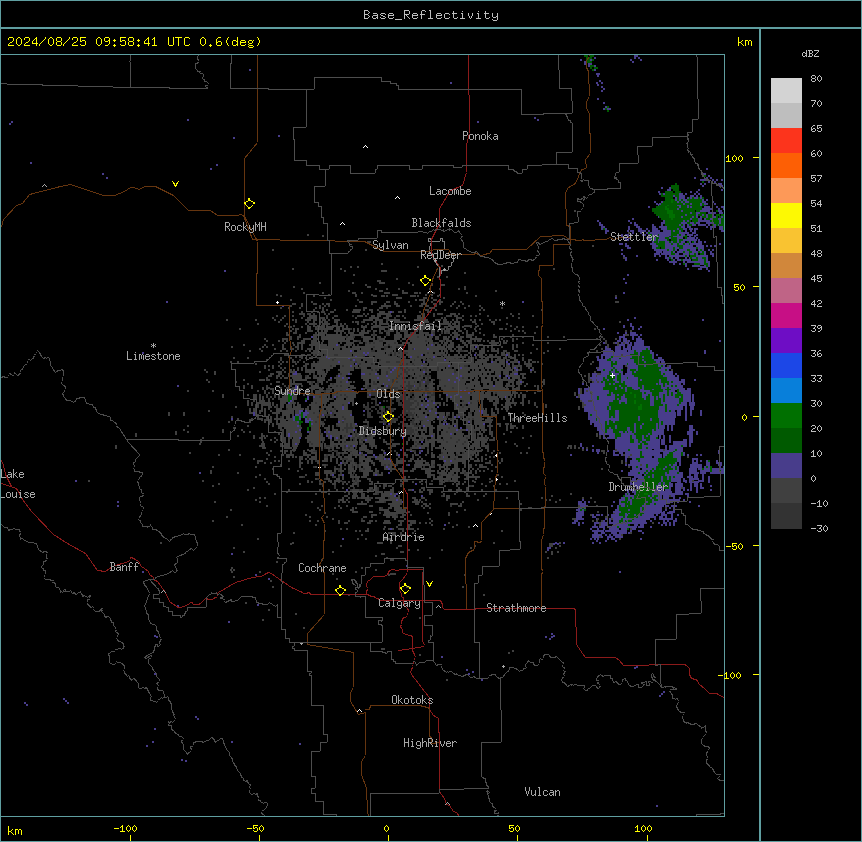Select the Strathmore label
862x842 pixels.
[516, 608]
